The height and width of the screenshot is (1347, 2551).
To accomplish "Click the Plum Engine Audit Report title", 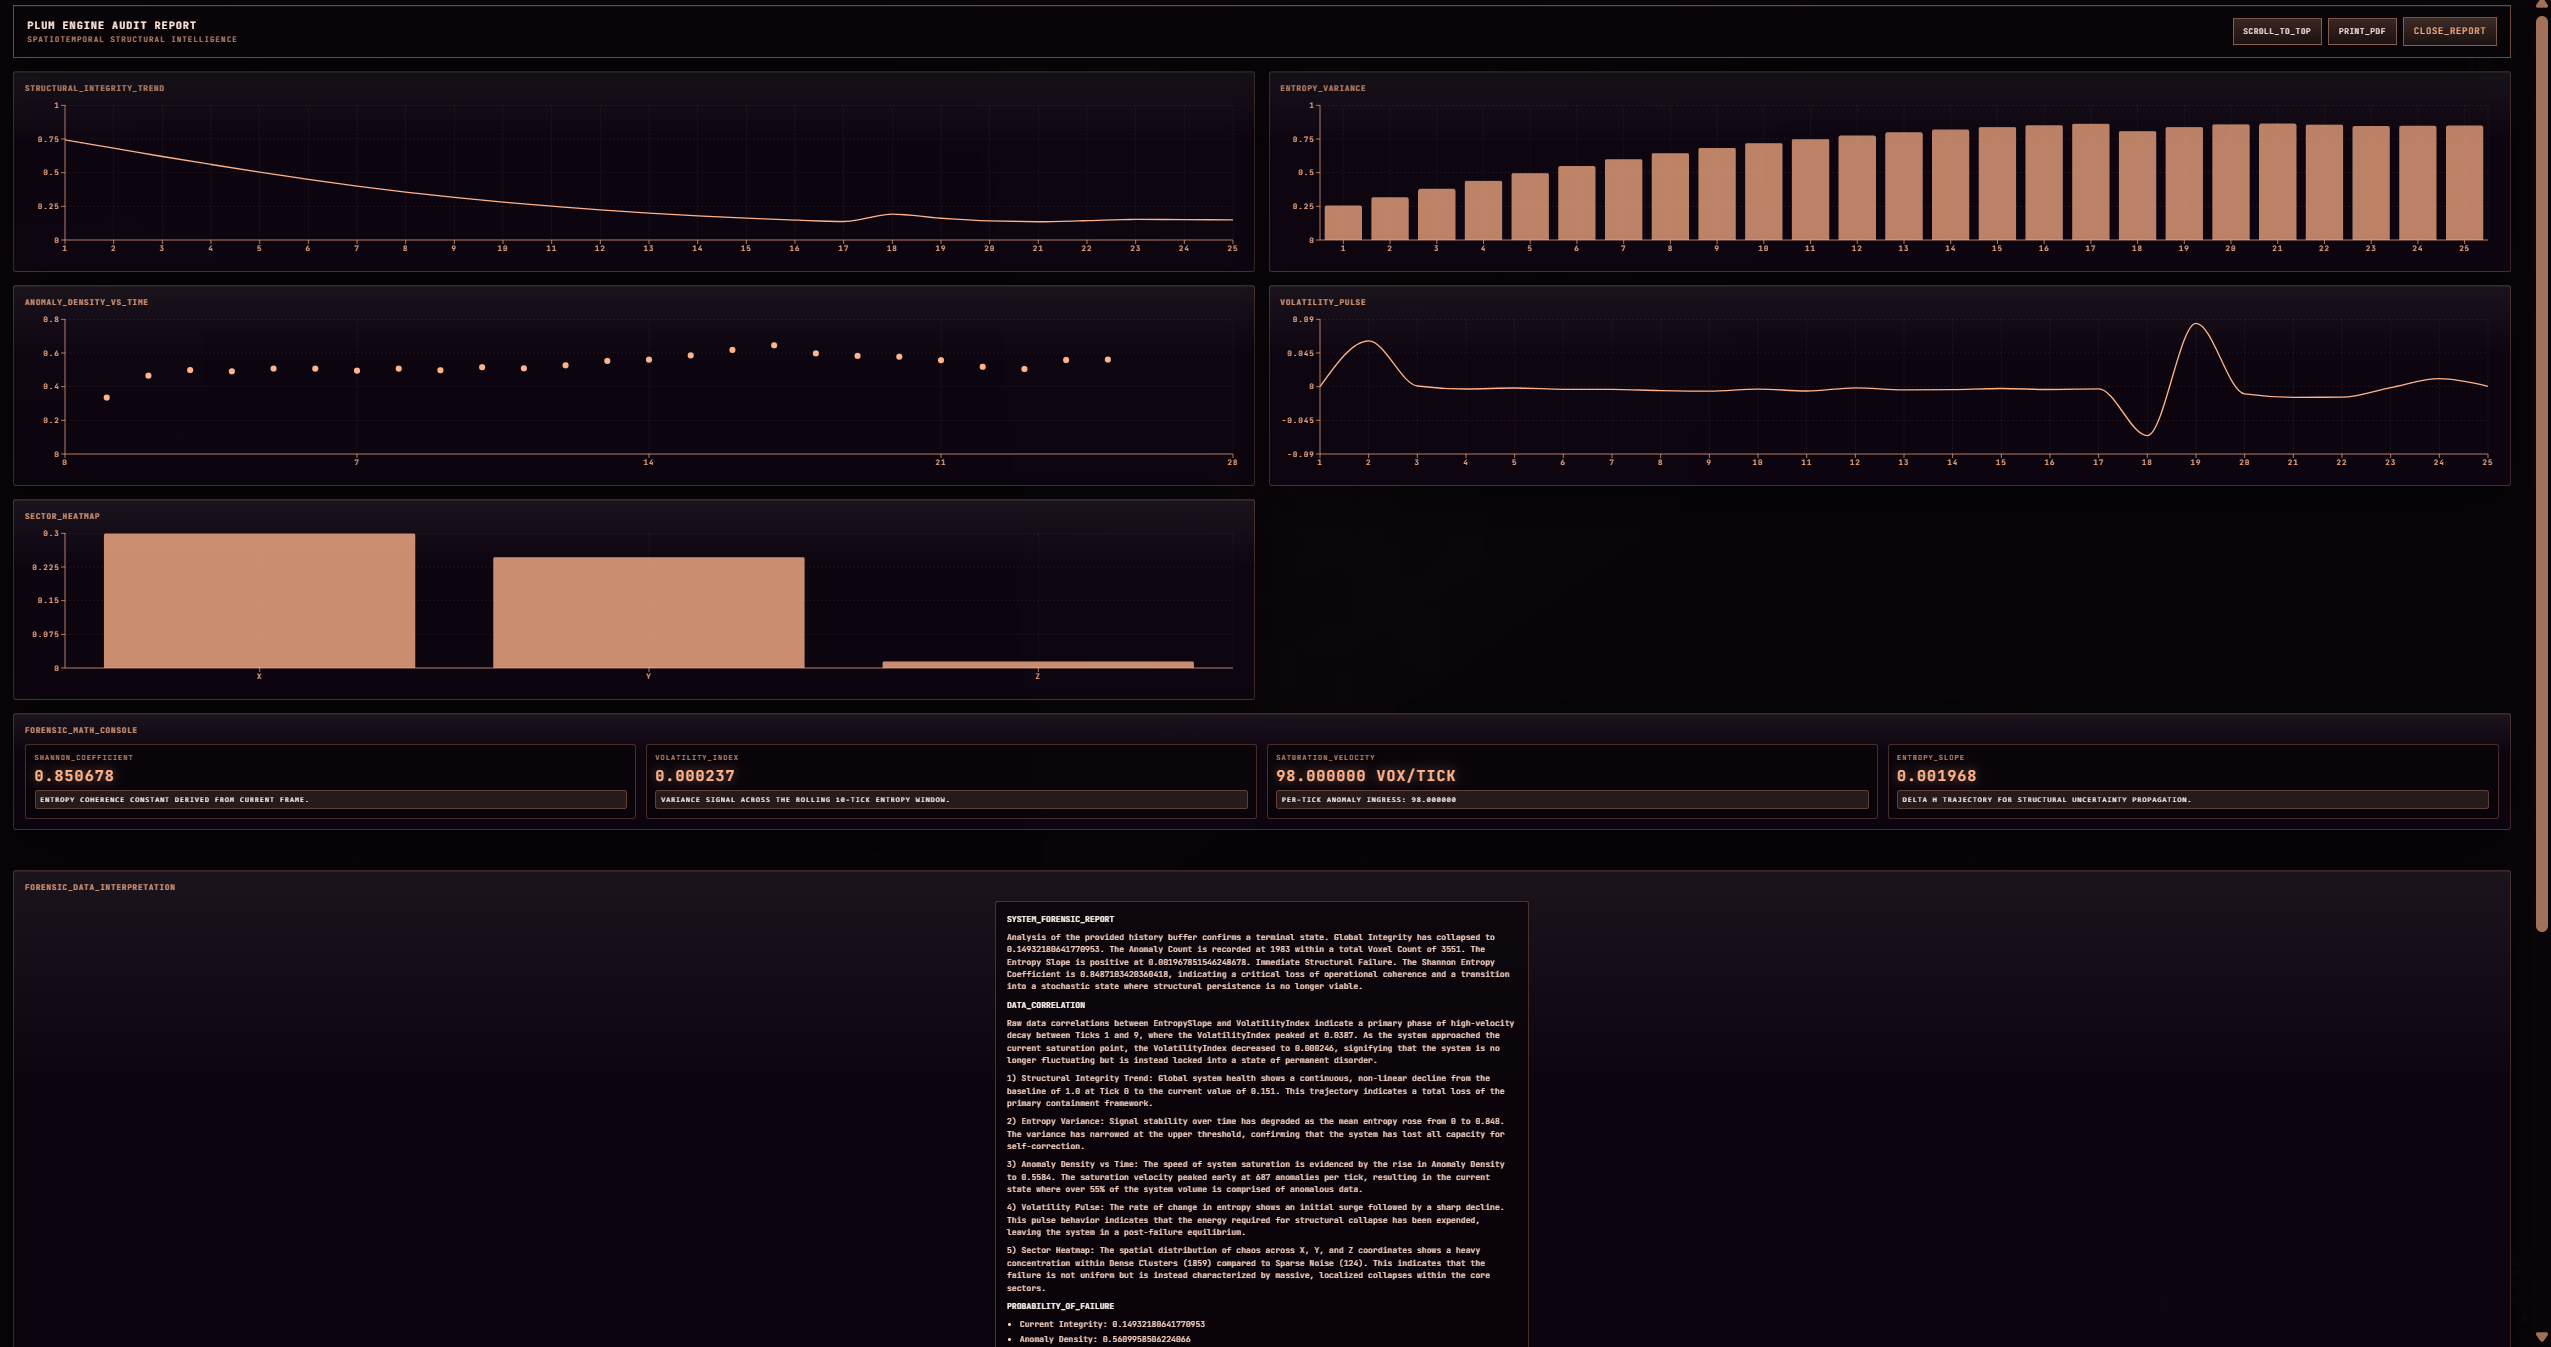I will pyautogui.click(x=112, y=25).
